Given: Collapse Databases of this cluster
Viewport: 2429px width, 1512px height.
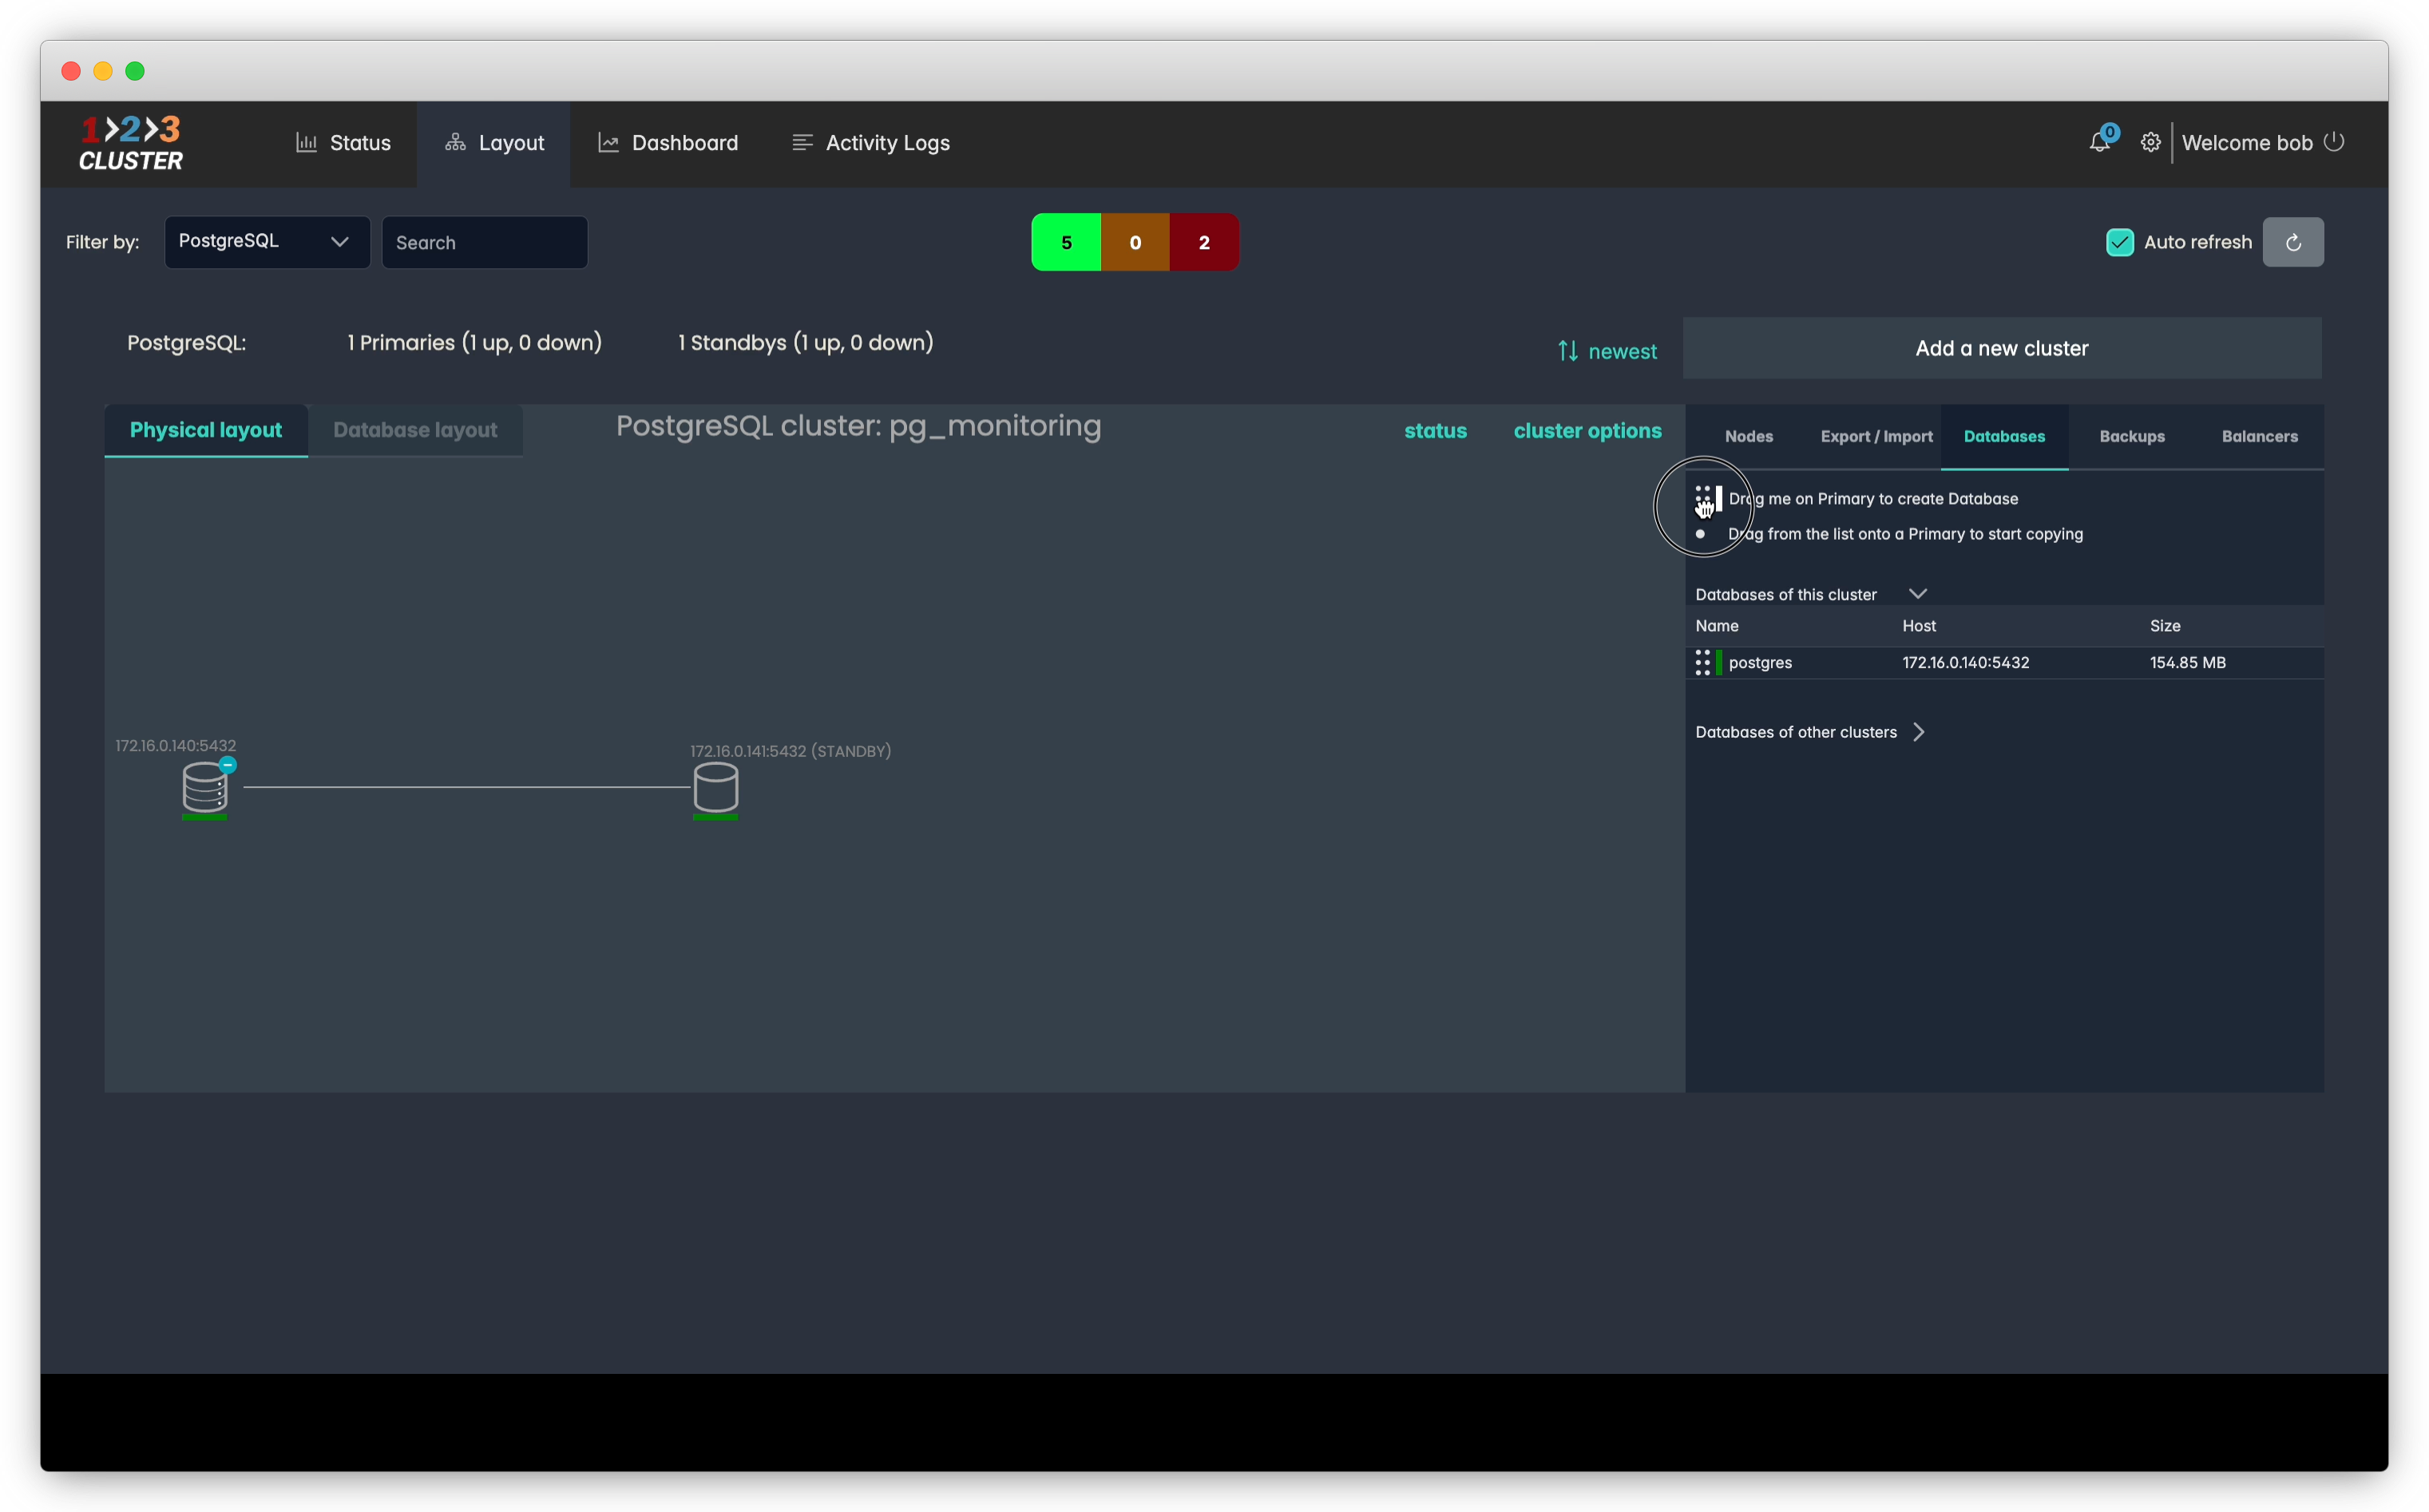Looking at the screenshot, I should point(1917,594).
